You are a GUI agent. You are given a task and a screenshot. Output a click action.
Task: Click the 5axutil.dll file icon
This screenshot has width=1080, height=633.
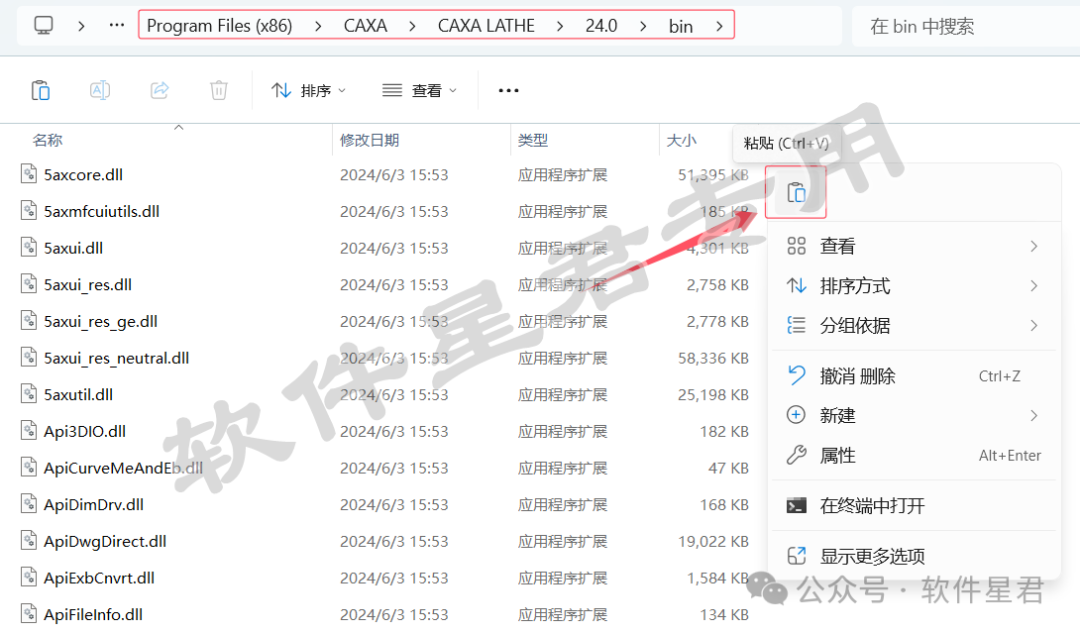[x=29, y=393]
